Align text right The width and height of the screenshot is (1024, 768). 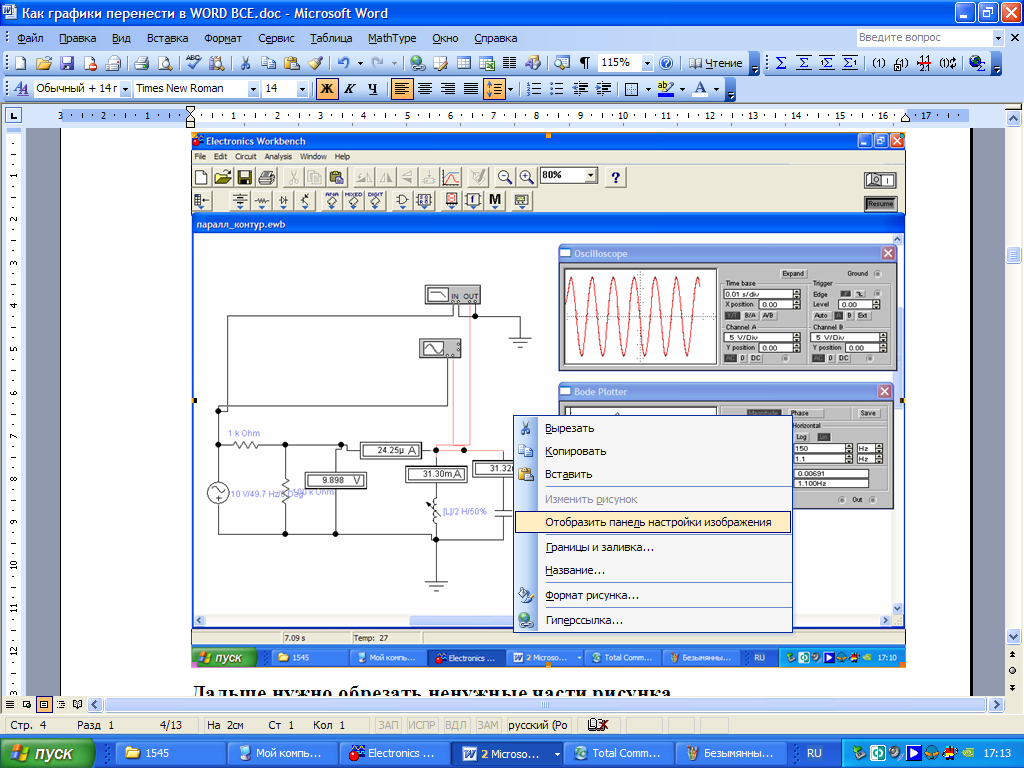point(447,88)
